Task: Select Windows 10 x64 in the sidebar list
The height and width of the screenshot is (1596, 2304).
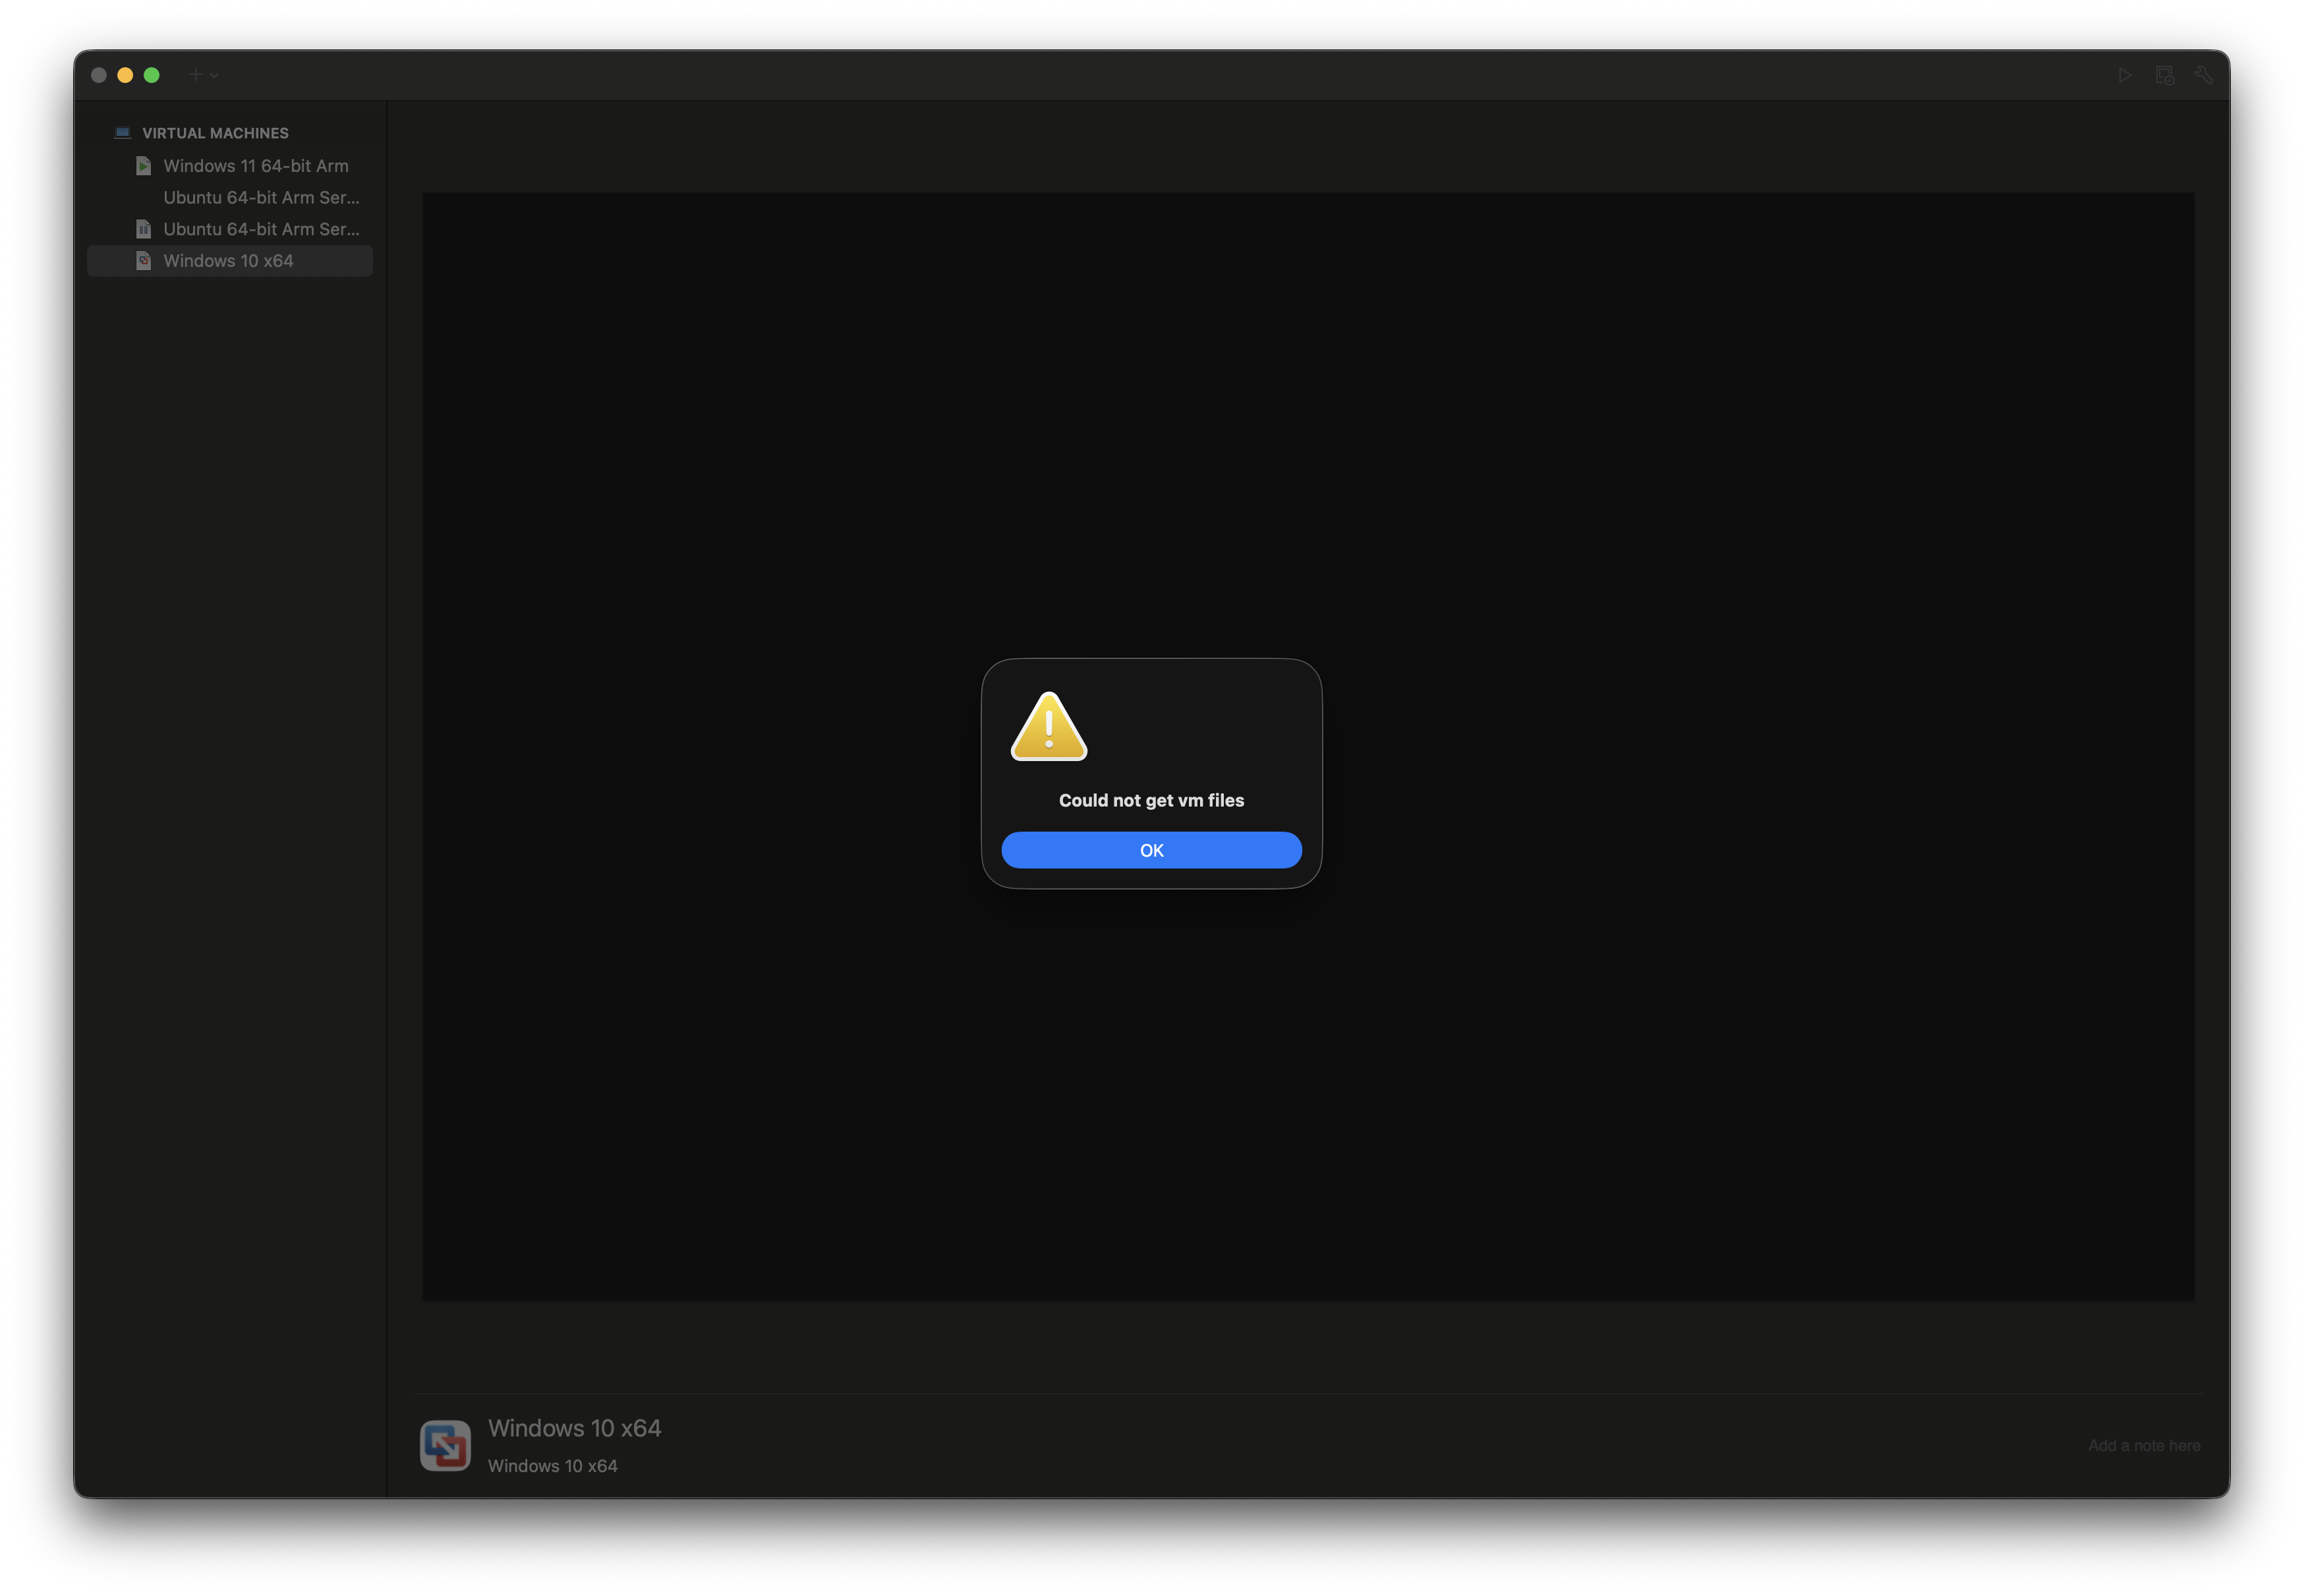Action: click(x=230, y=261)
